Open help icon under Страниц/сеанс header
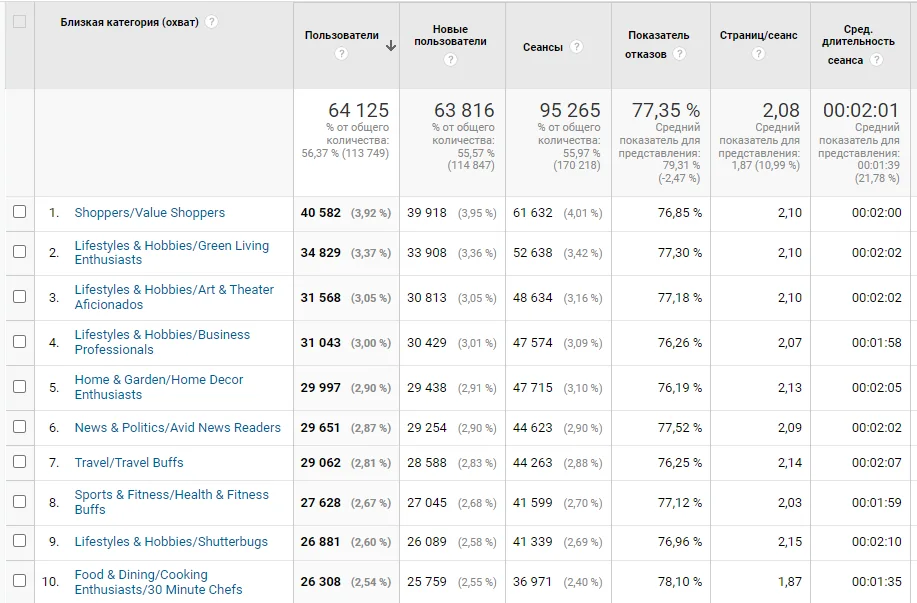Image resolution: width=917 pixels, height=603 pixels. coord(759,54)
